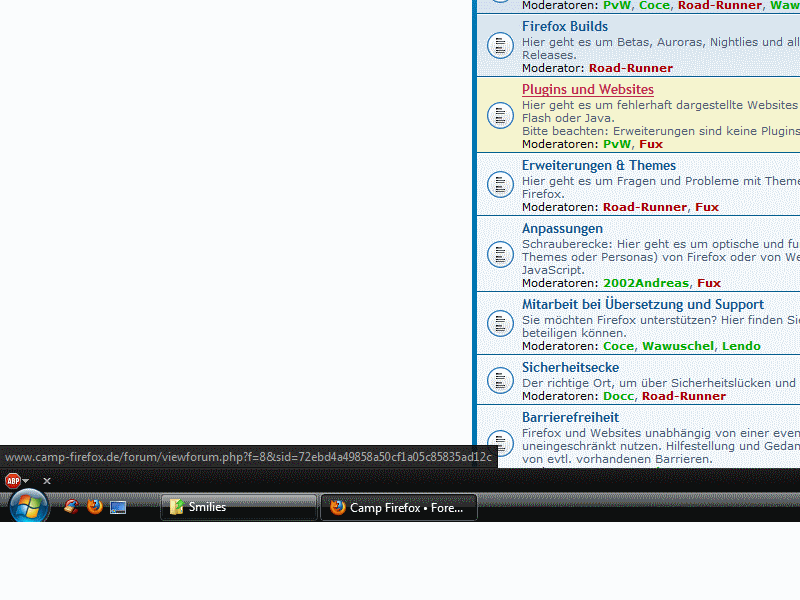
Task: Click forum icon next to Anpassungen
Action: [x=500, y=254]
